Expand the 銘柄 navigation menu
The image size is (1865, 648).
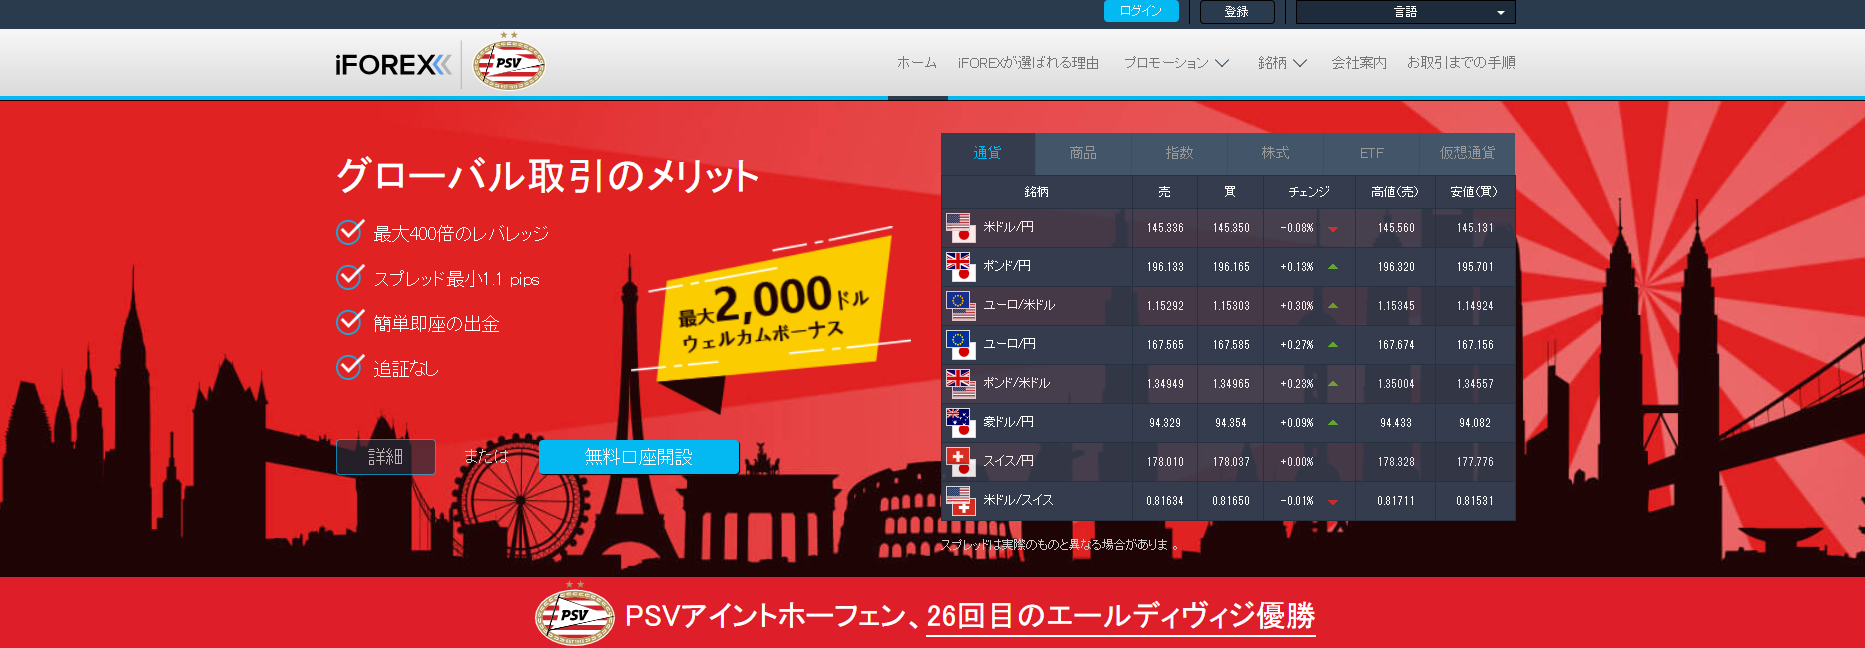1282,63
